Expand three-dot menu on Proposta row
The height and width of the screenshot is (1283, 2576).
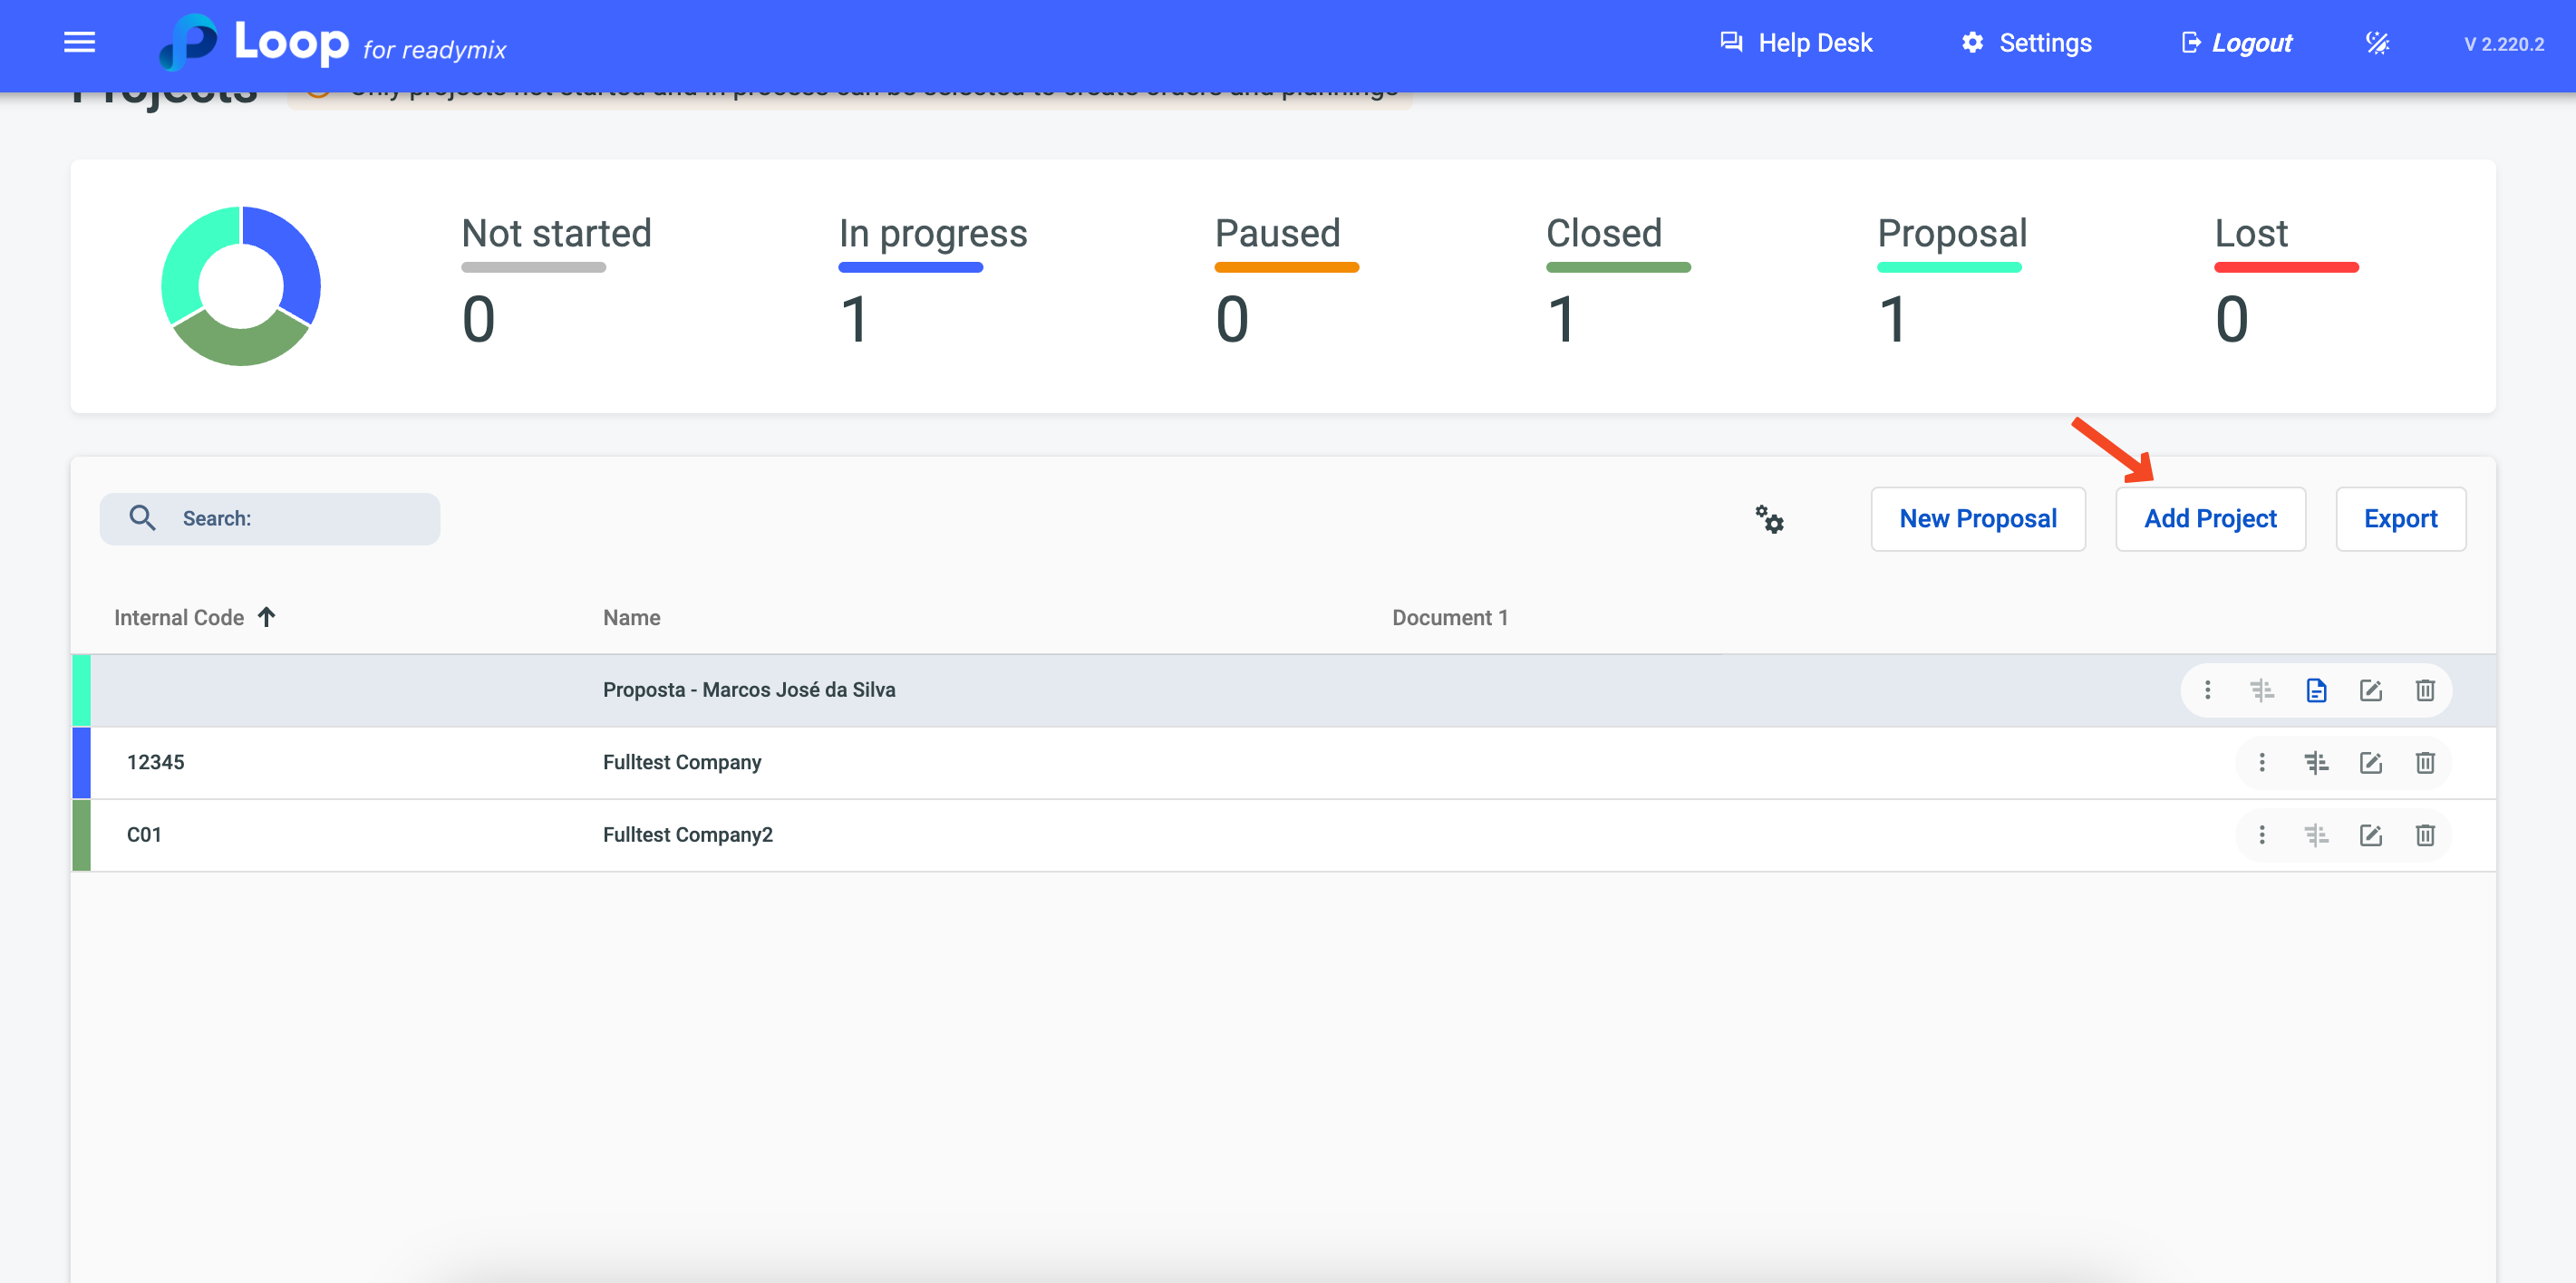tap(2207, 690)
